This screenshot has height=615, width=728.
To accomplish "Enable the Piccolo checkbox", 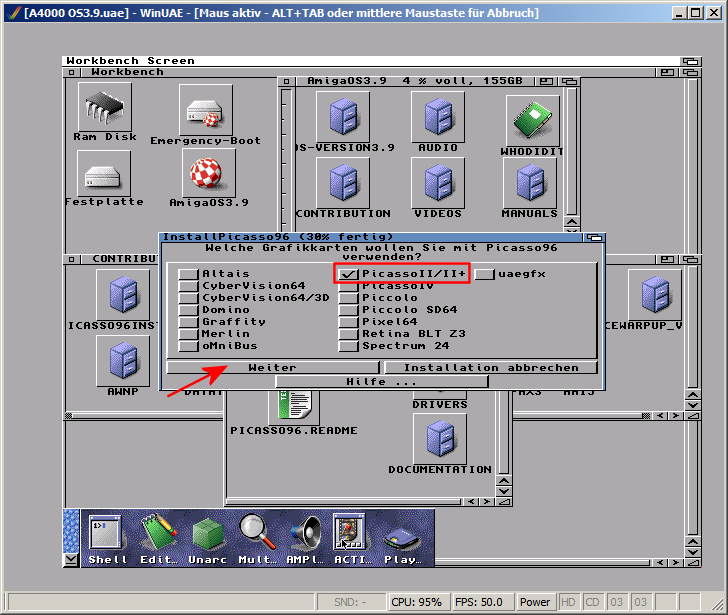I will 348,298.
